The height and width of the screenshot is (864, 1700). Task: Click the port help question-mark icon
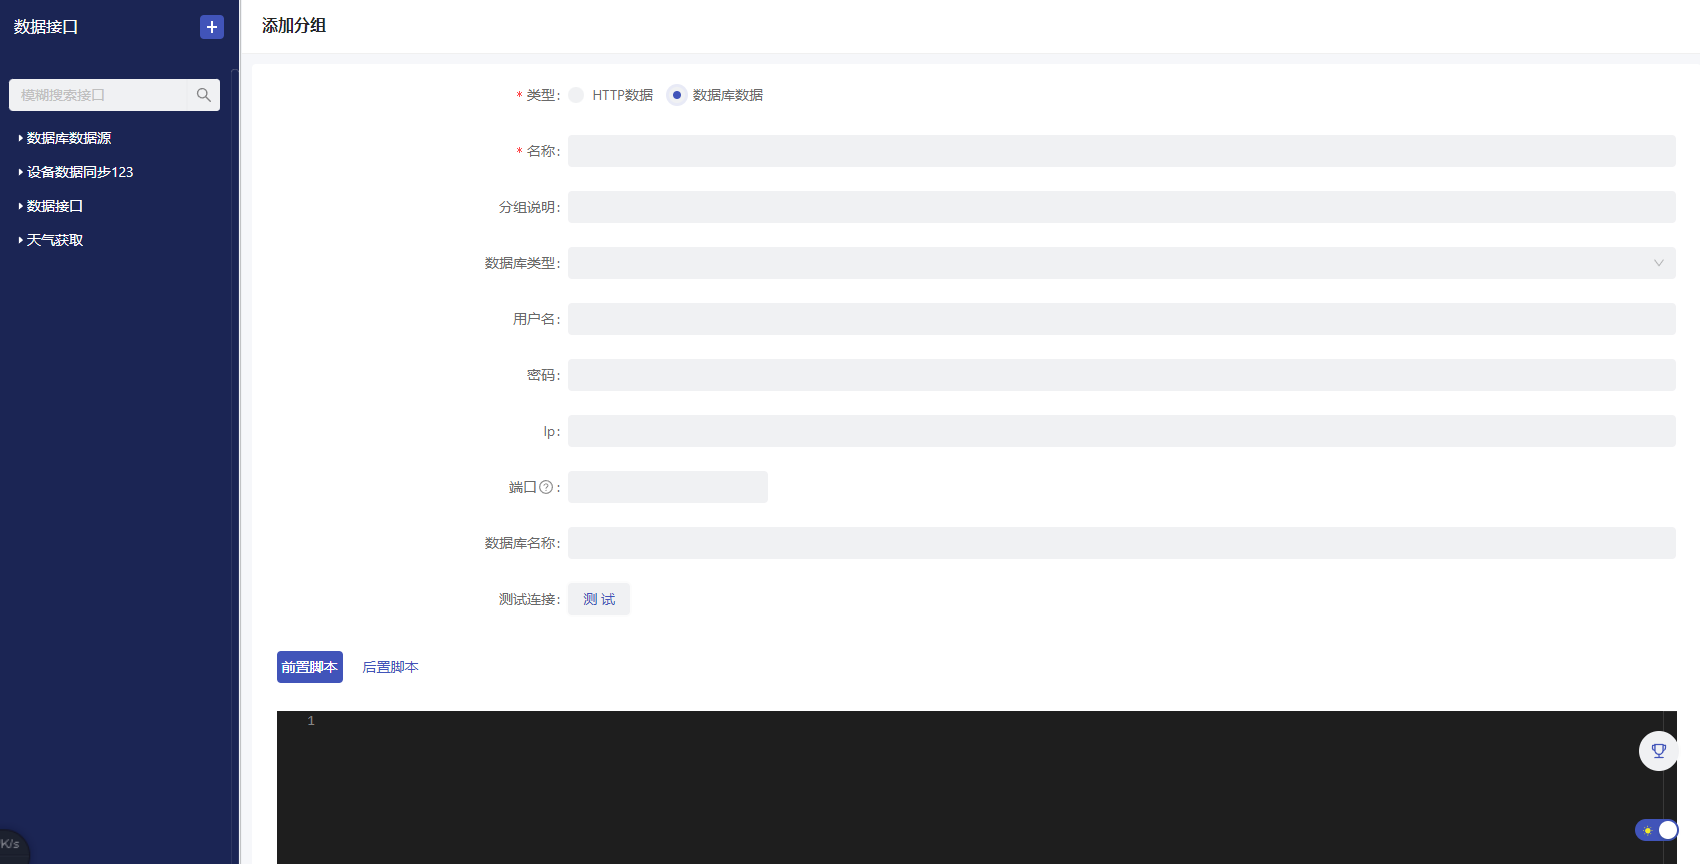546,487
